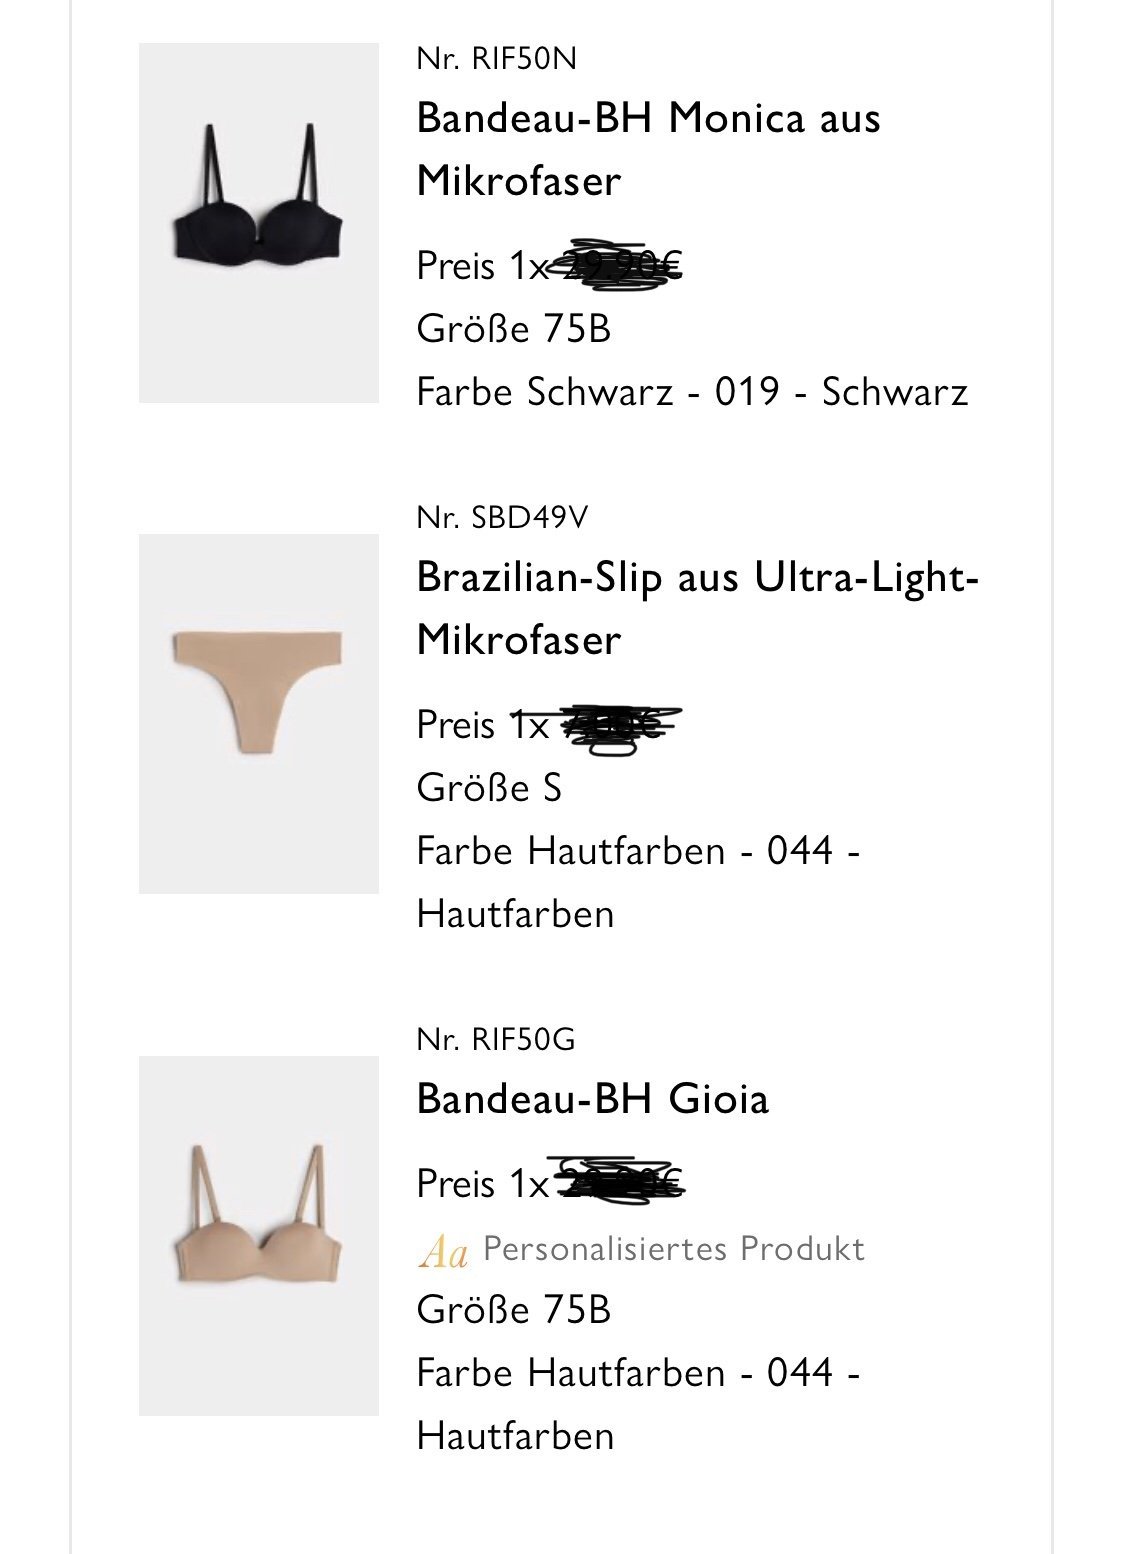Click item number RIF50G
The width and height of the screenshot is (1124, 1554).
tap(496, 1039)
